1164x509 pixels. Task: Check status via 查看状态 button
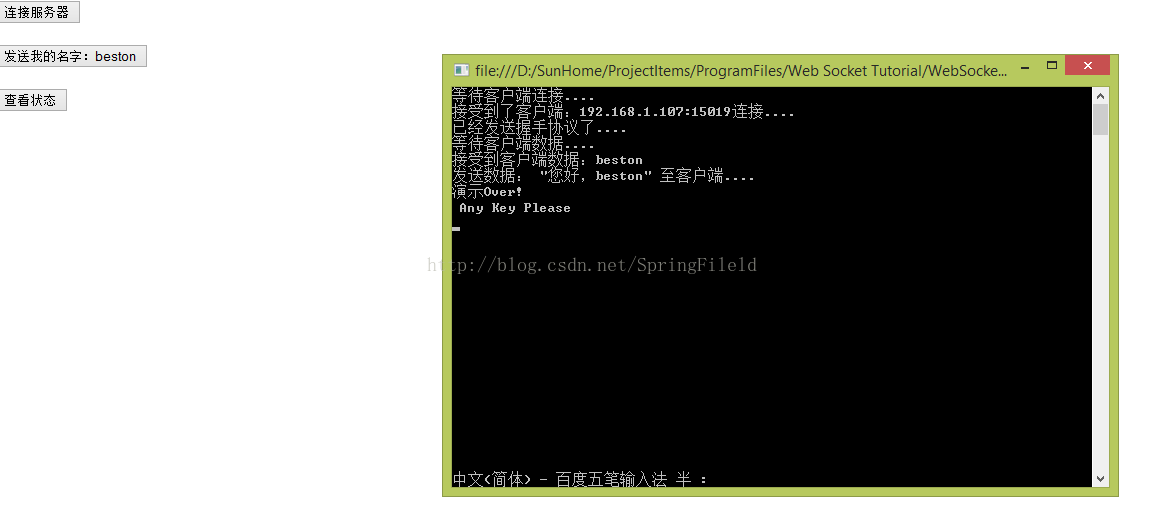tap(33, 100)
